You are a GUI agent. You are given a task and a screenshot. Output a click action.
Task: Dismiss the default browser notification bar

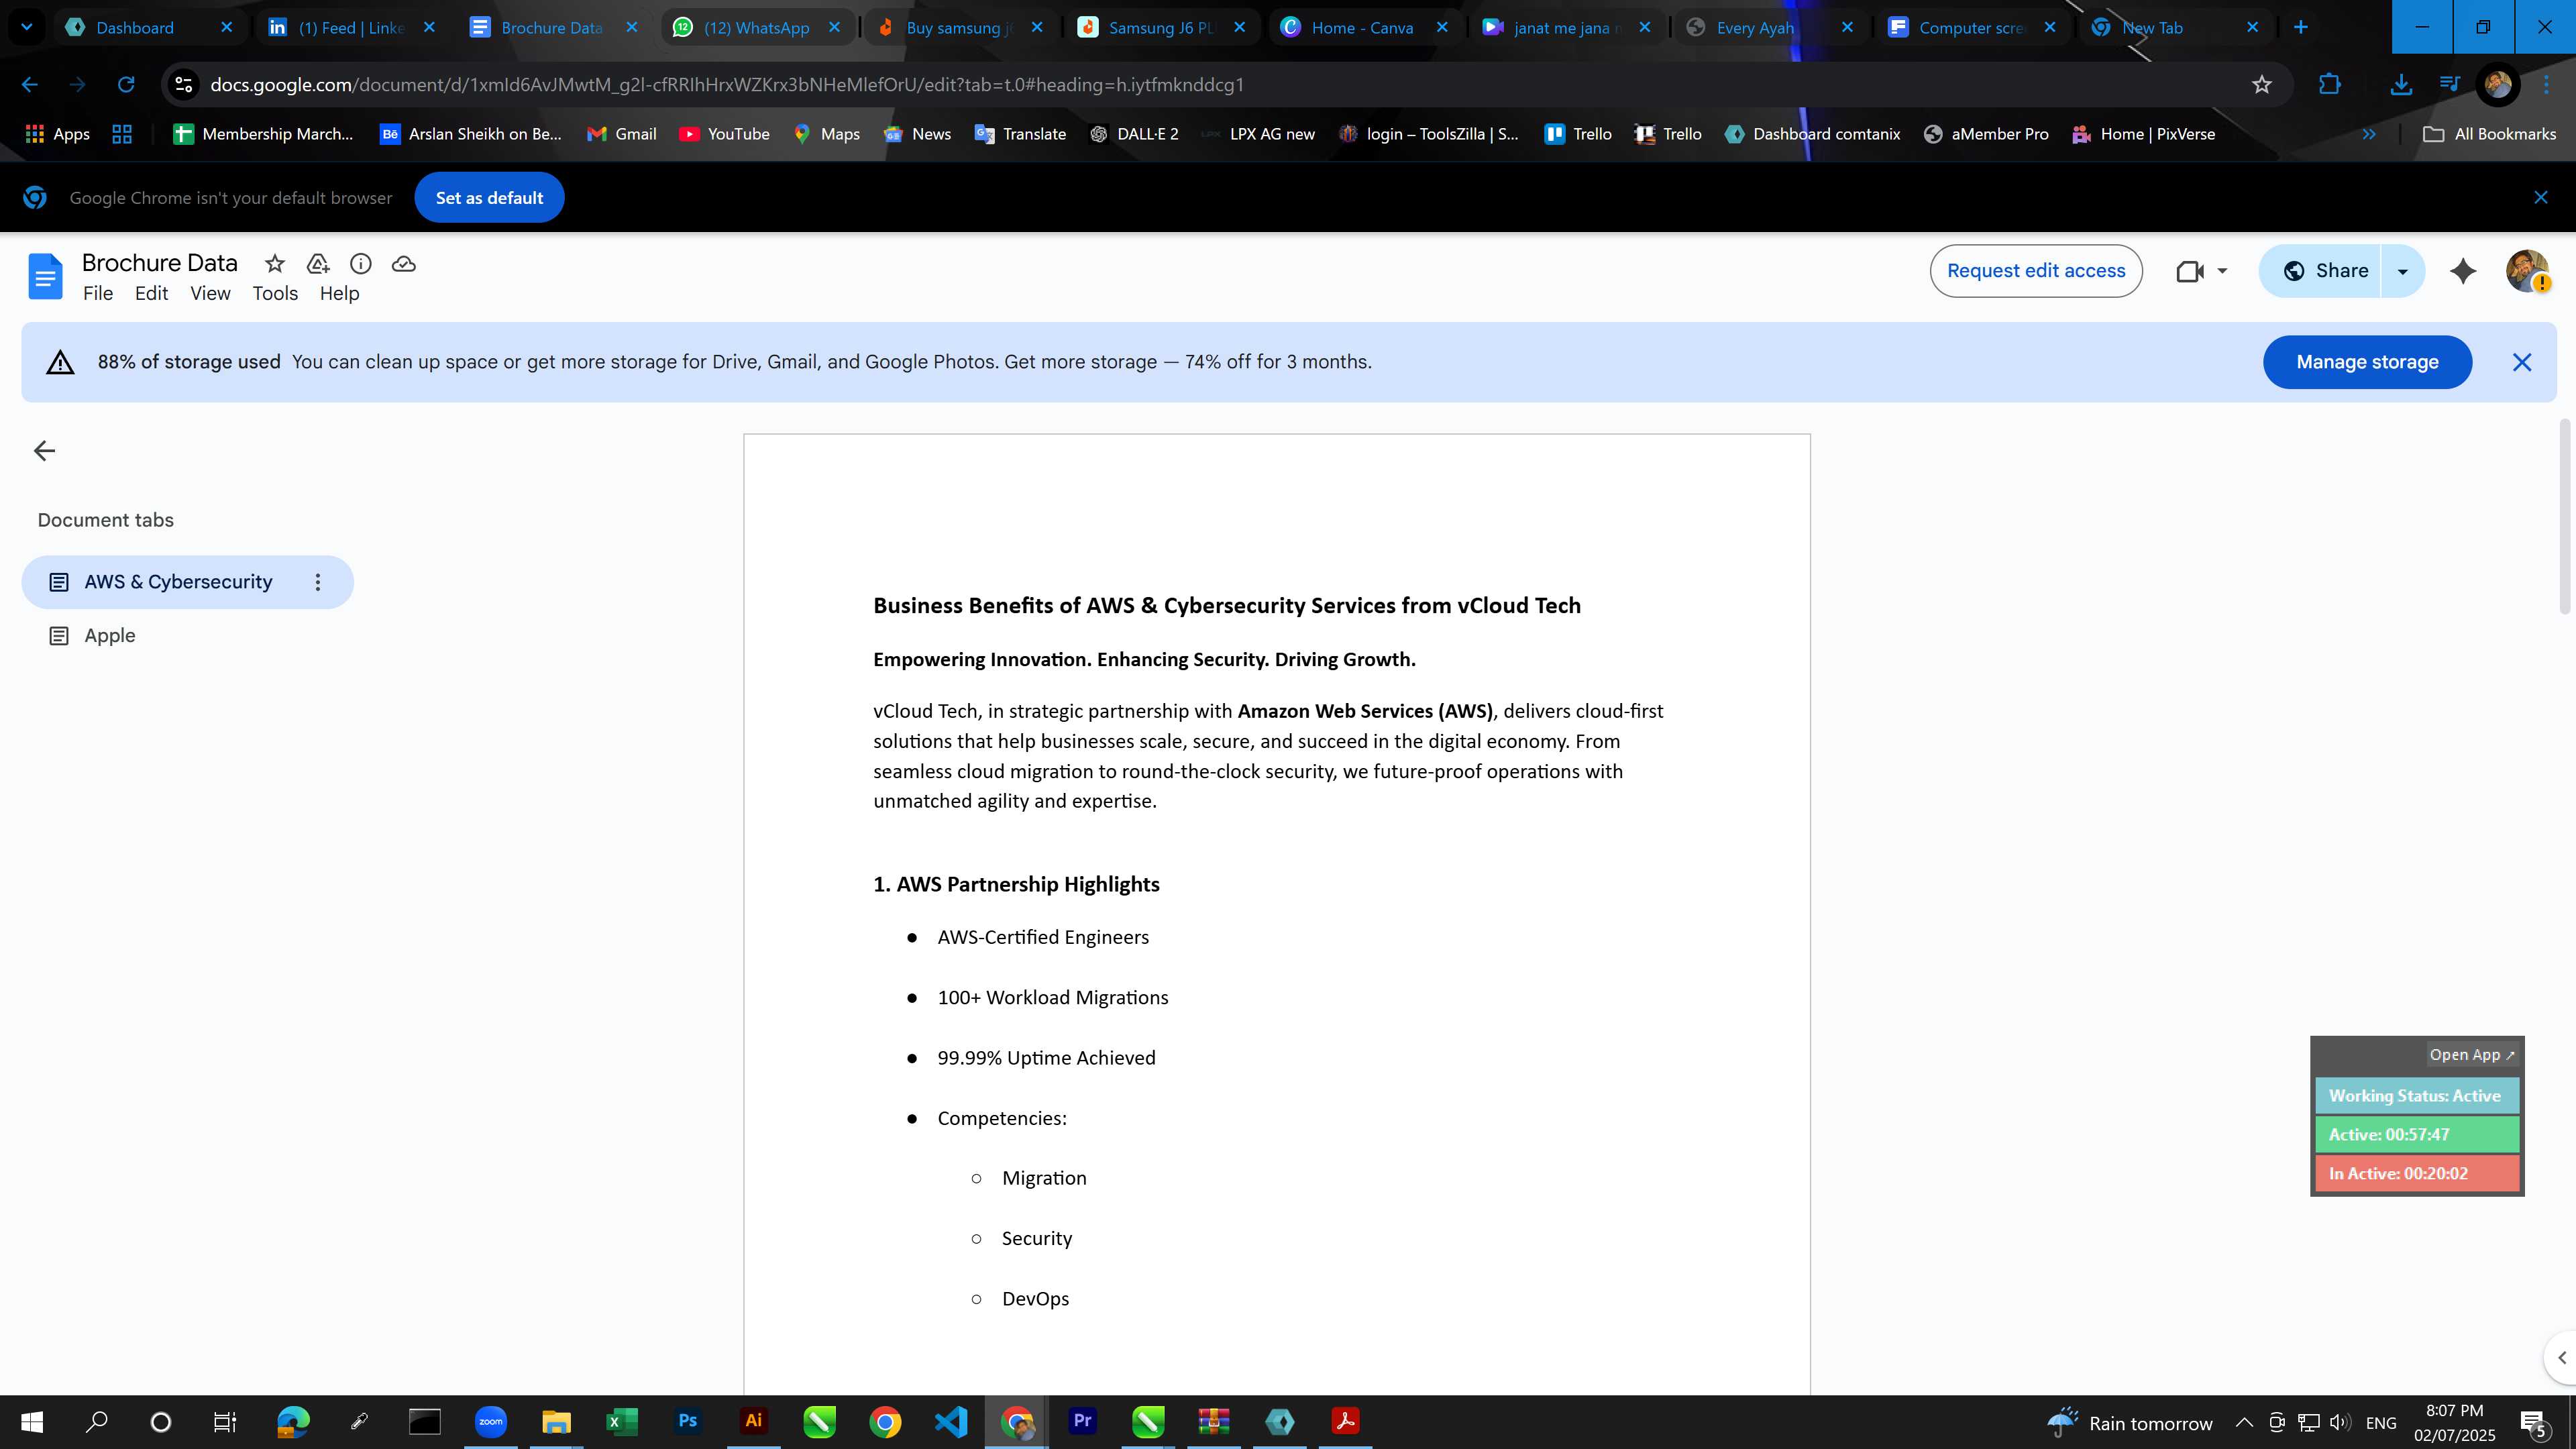(x=2541, y=197)
